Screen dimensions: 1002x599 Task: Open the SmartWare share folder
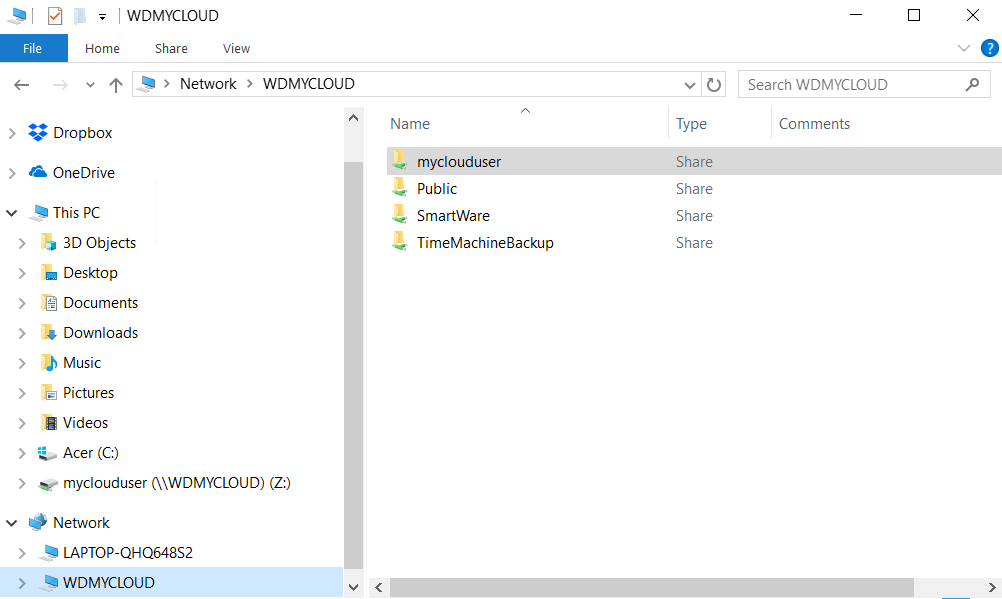[x=452, y=215]
